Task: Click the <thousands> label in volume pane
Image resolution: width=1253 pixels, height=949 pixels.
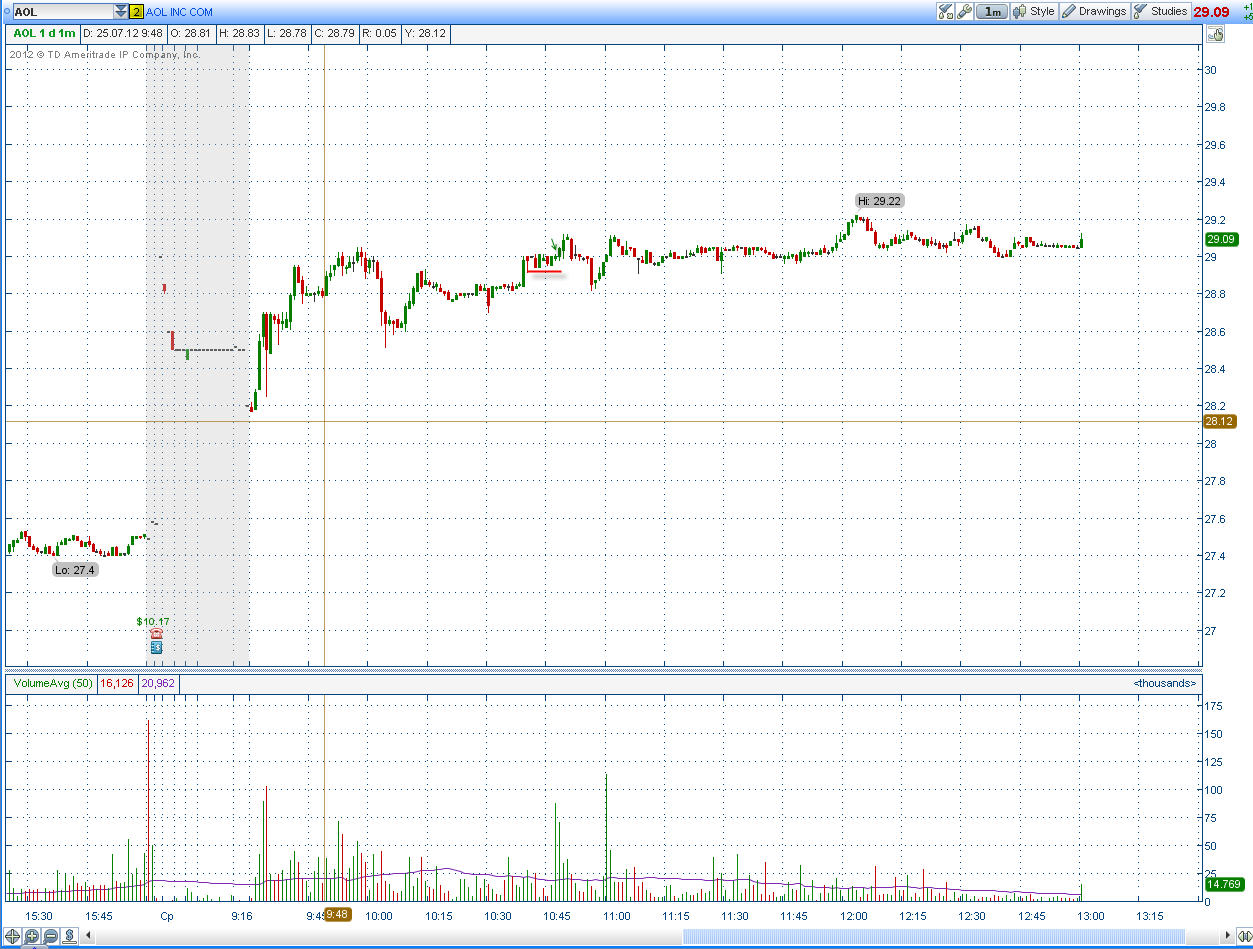Action: pos(1165,683)
